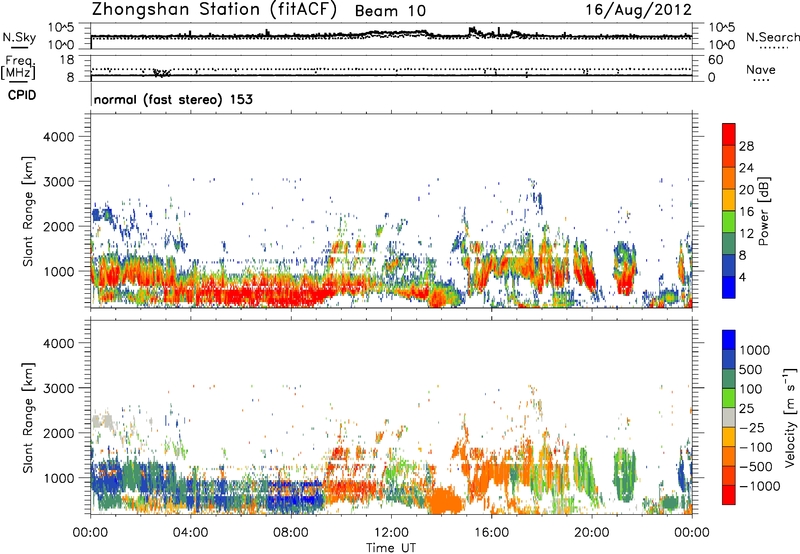Click the '-1000' tick on the Velocity colorbar
Viewport: 800px width, 554px height.
point(759,486)
